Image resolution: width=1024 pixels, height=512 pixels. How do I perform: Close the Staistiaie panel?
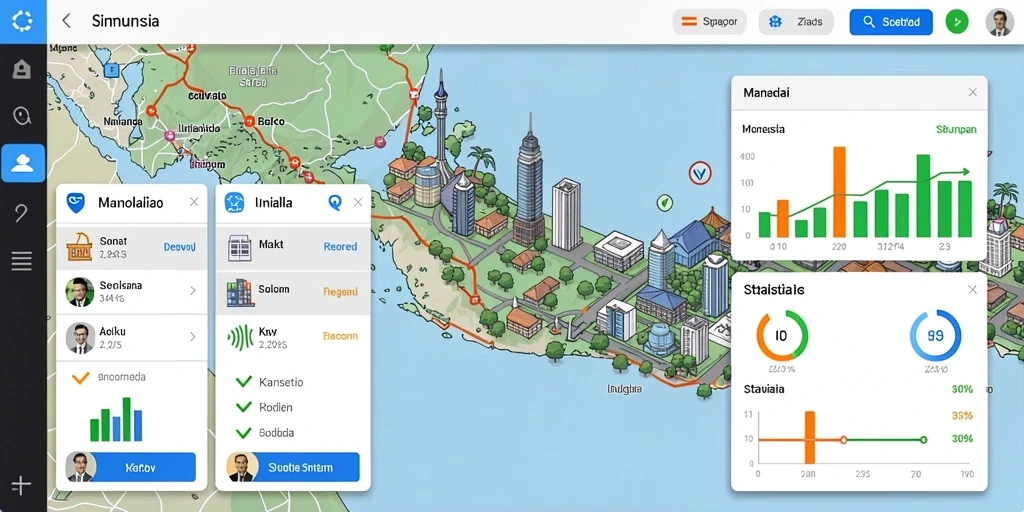click(x=972, y=289)
